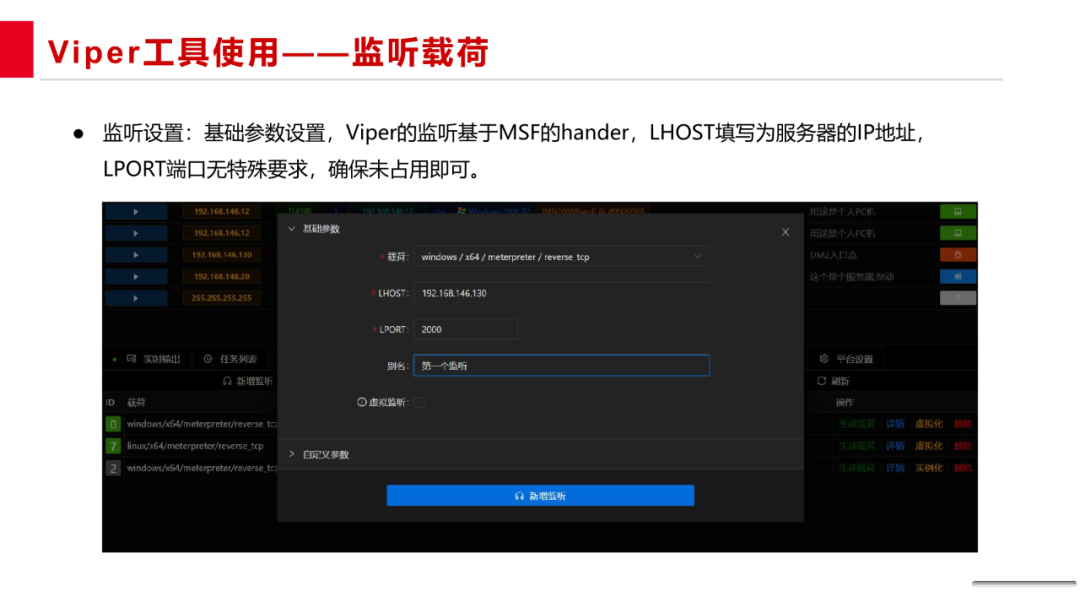This screenshot has height=608, width=1080.
Task: Click the green ID badge 7
Action: [x=113, y=446]
